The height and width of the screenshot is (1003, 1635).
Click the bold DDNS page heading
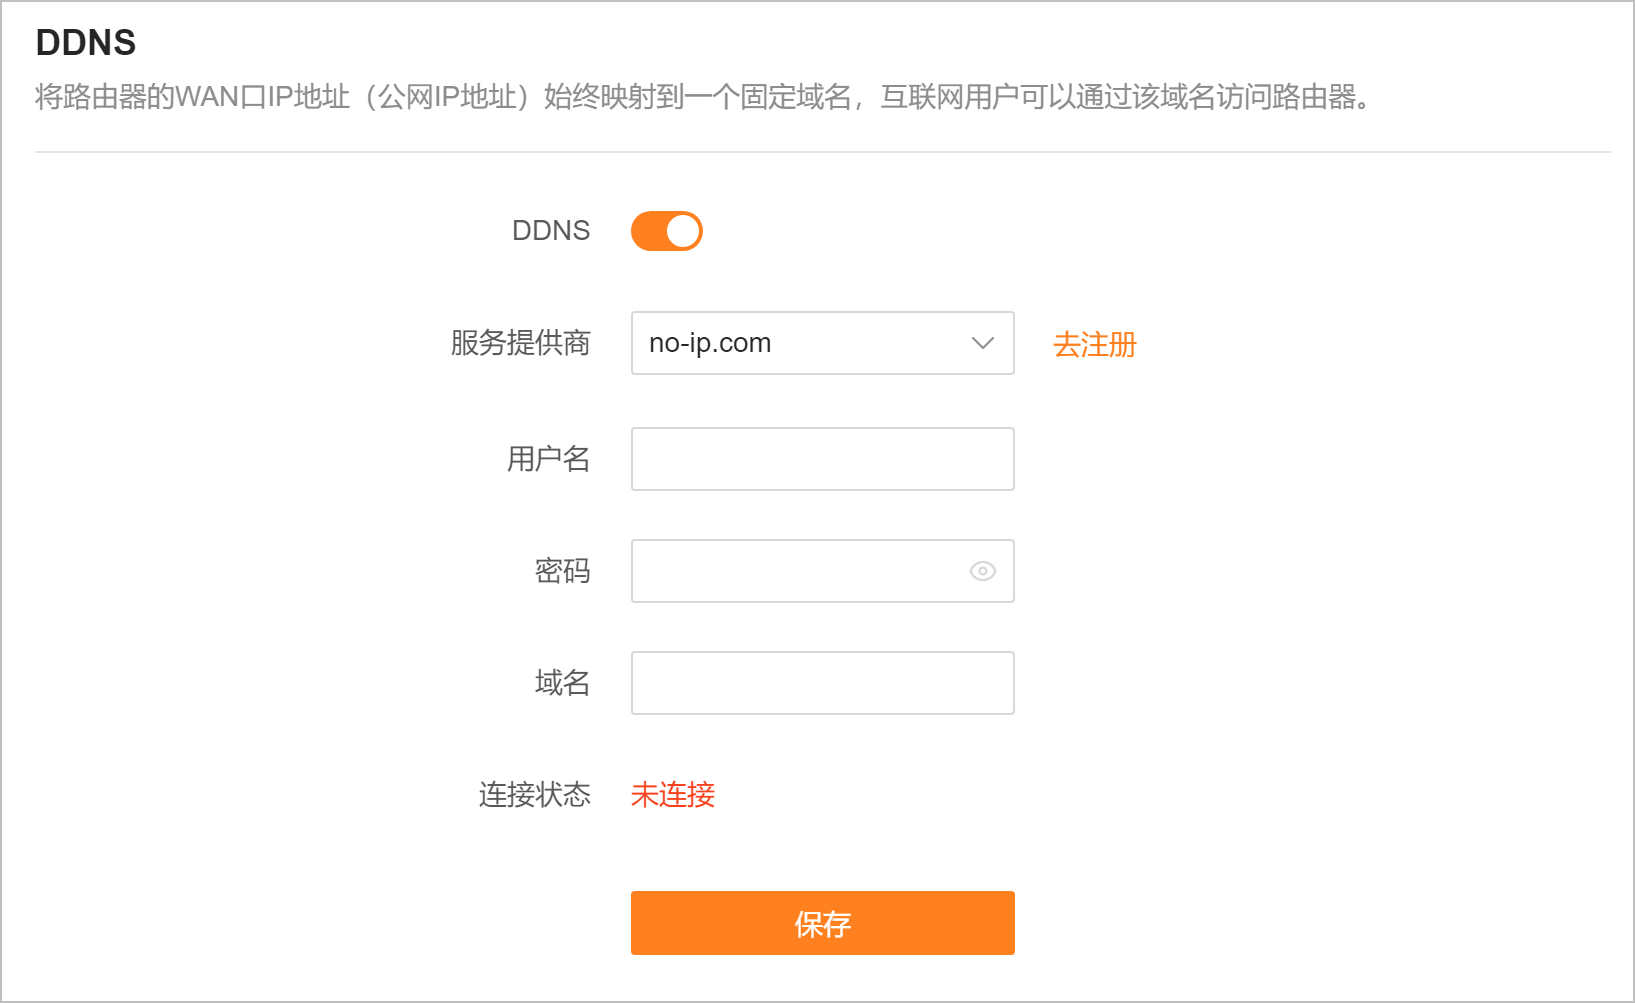click(x=86, y=43)
